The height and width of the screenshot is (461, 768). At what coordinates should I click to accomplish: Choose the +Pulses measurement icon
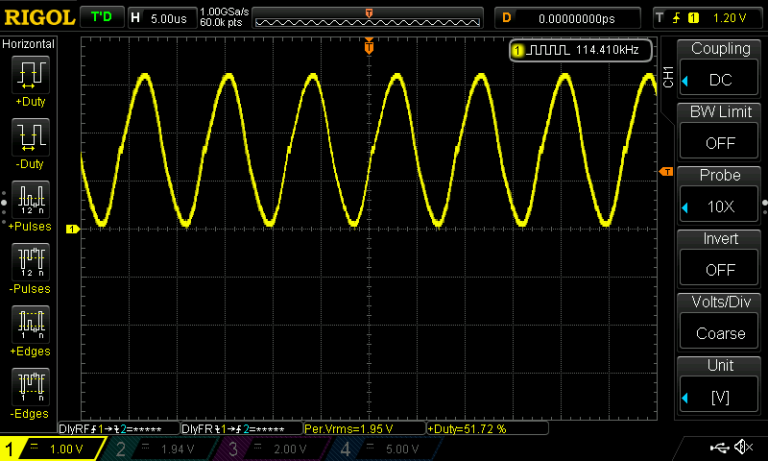pos(30,203)
